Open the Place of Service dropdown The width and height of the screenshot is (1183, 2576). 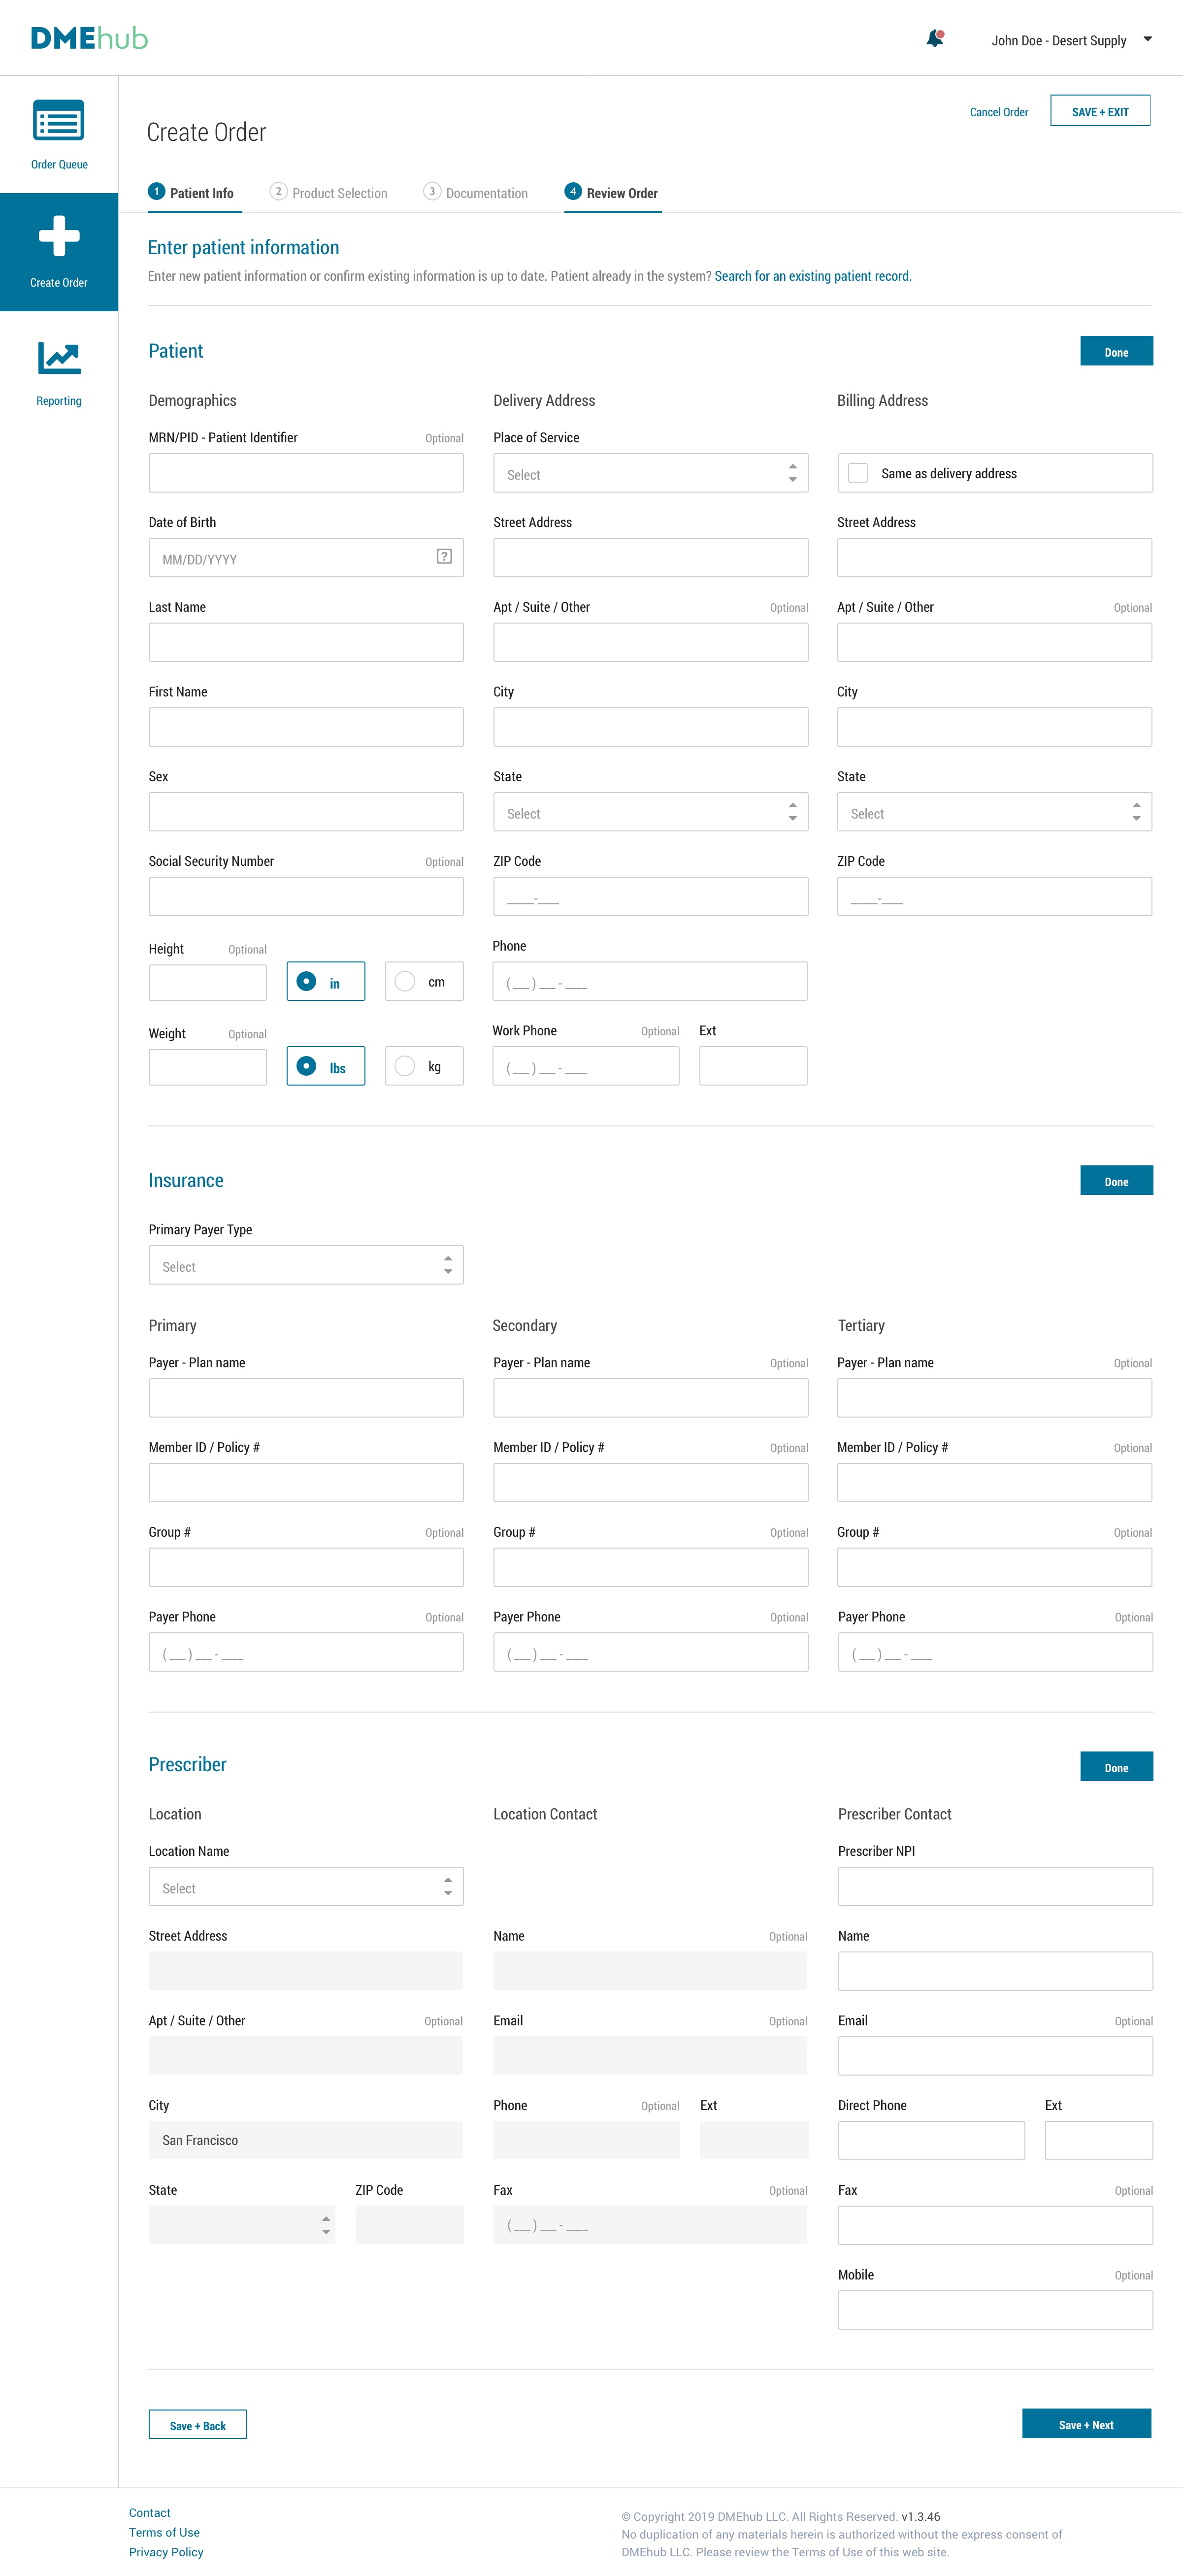650,474
